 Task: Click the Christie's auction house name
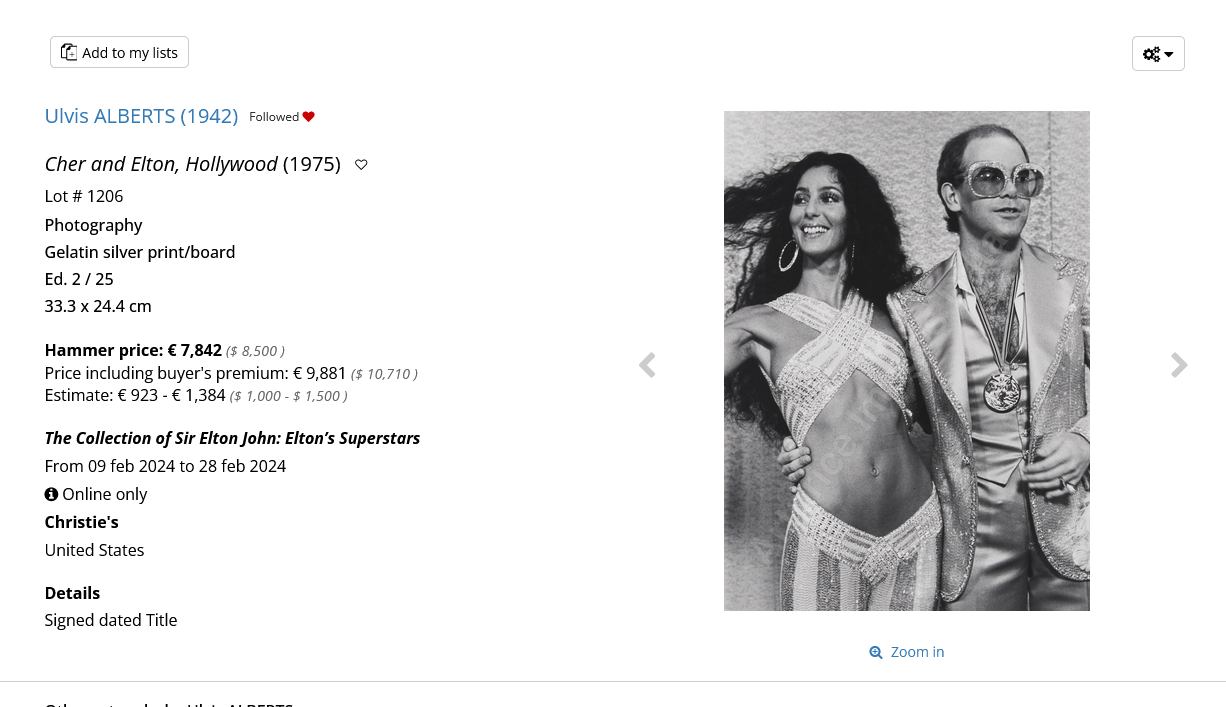tap(81, 522)
